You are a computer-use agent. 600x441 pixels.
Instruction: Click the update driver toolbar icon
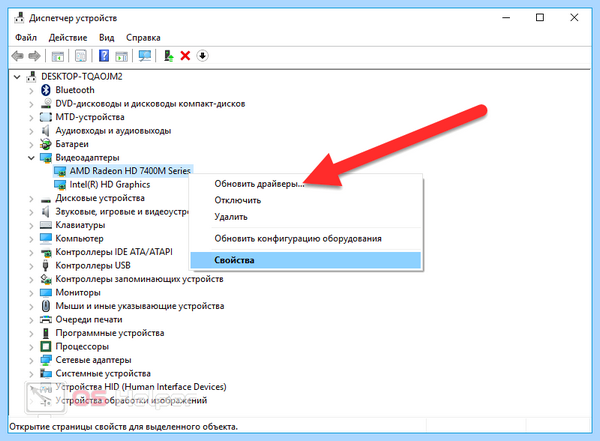[169, 56]
